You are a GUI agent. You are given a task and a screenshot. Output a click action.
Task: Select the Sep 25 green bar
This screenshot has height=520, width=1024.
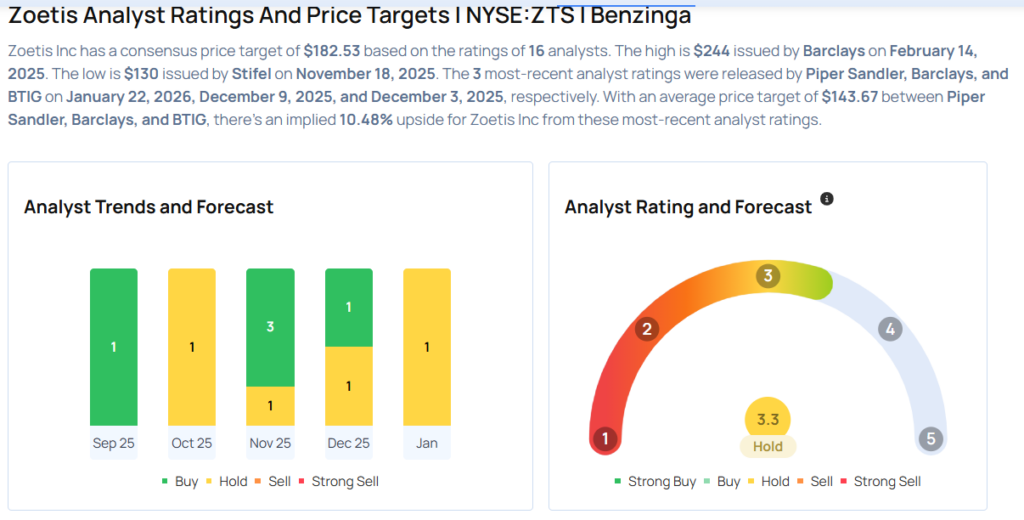pos(114,346)
